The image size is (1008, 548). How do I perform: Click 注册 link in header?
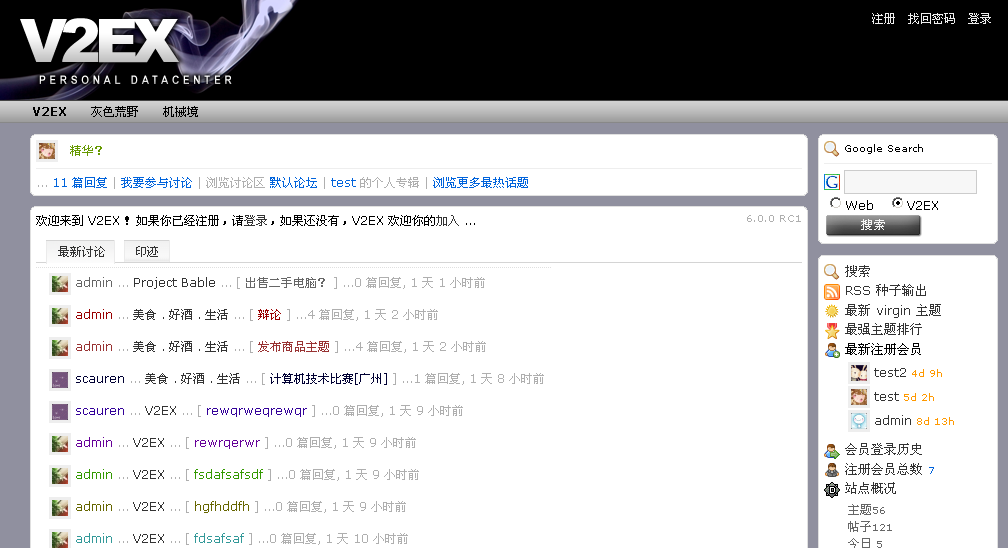pyautogui.click(x=883, y=19)
